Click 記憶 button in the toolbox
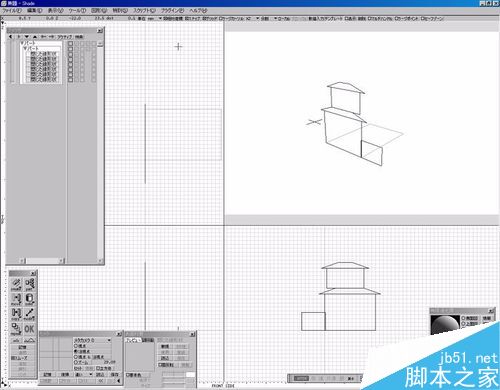500x390 pixels. (22, 347)
